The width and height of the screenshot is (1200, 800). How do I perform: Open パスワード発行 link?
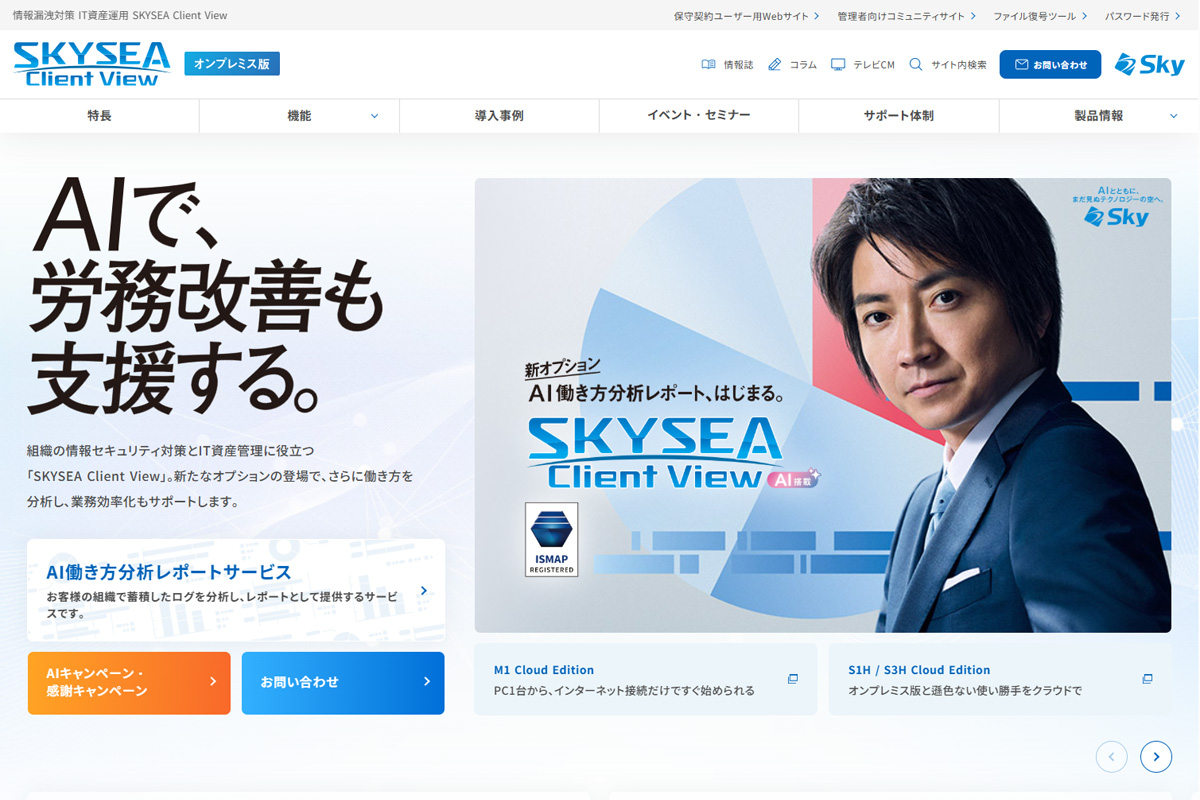point(1144,16)
